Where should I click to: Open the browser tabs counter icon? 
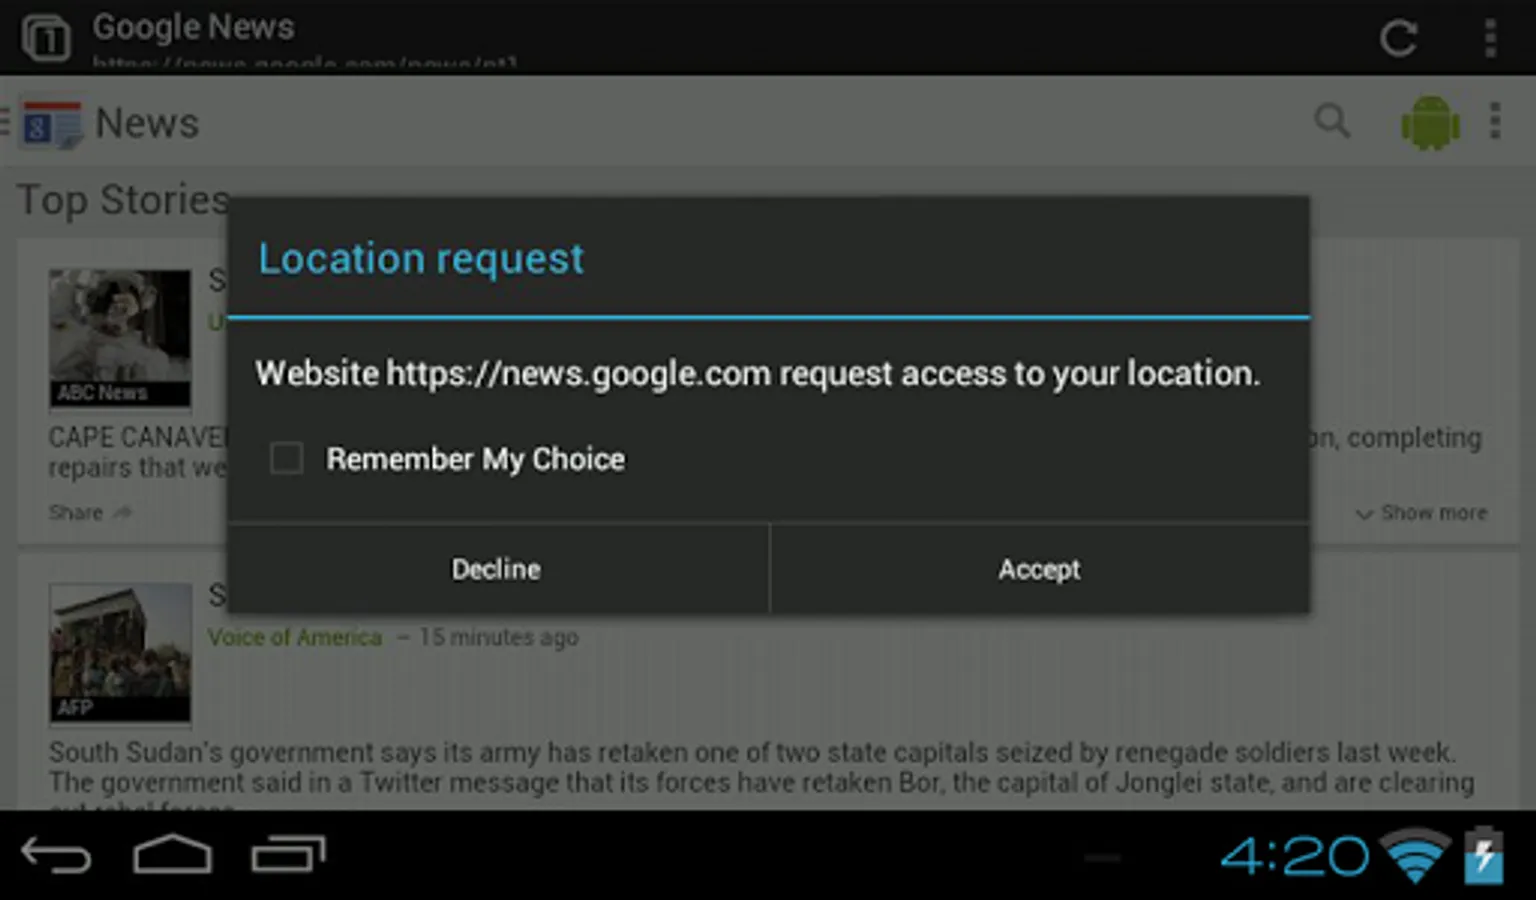pos(46,38)
